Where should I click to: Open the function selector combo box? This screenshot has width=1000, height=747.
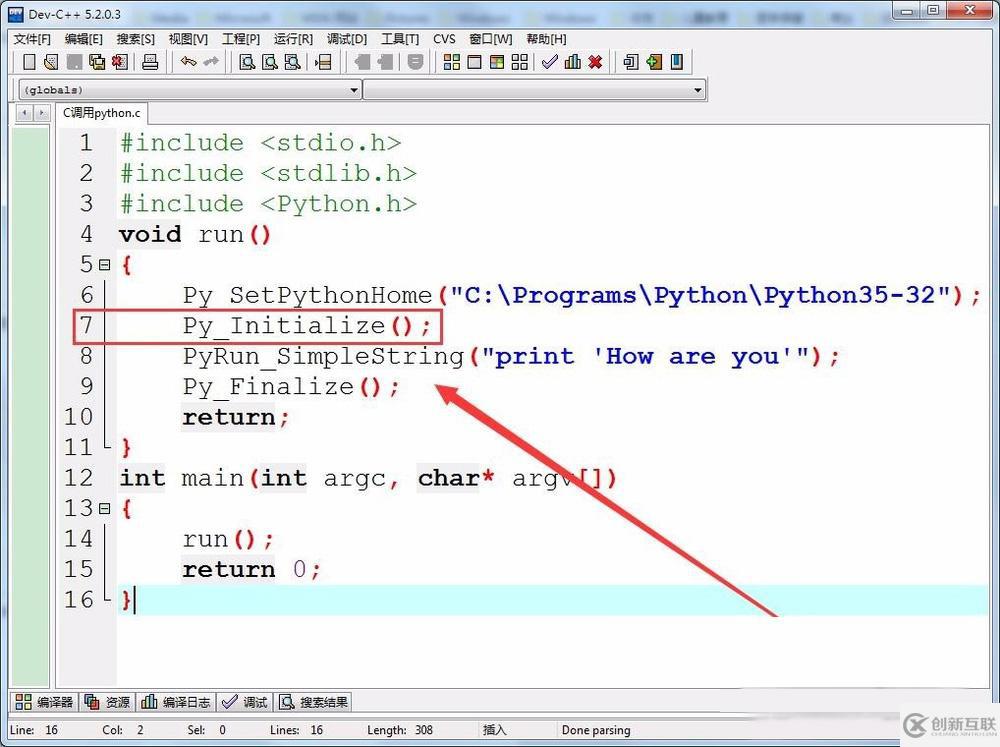tap(699, 89)
